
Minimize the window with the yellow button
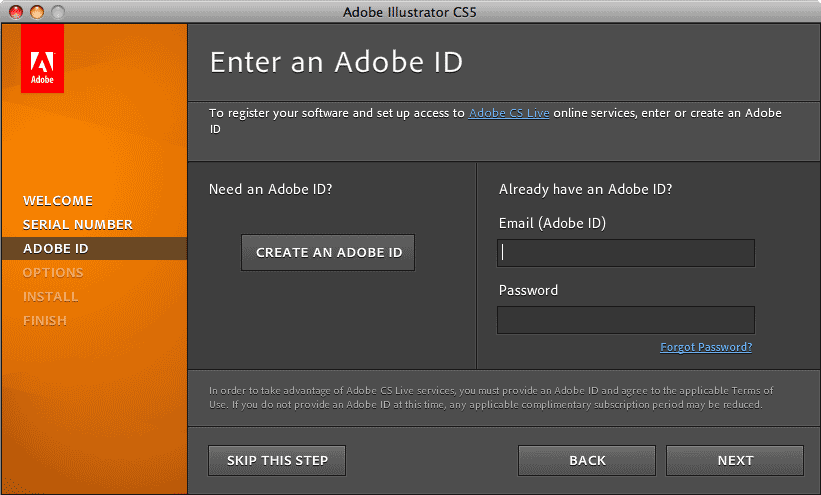37,12
